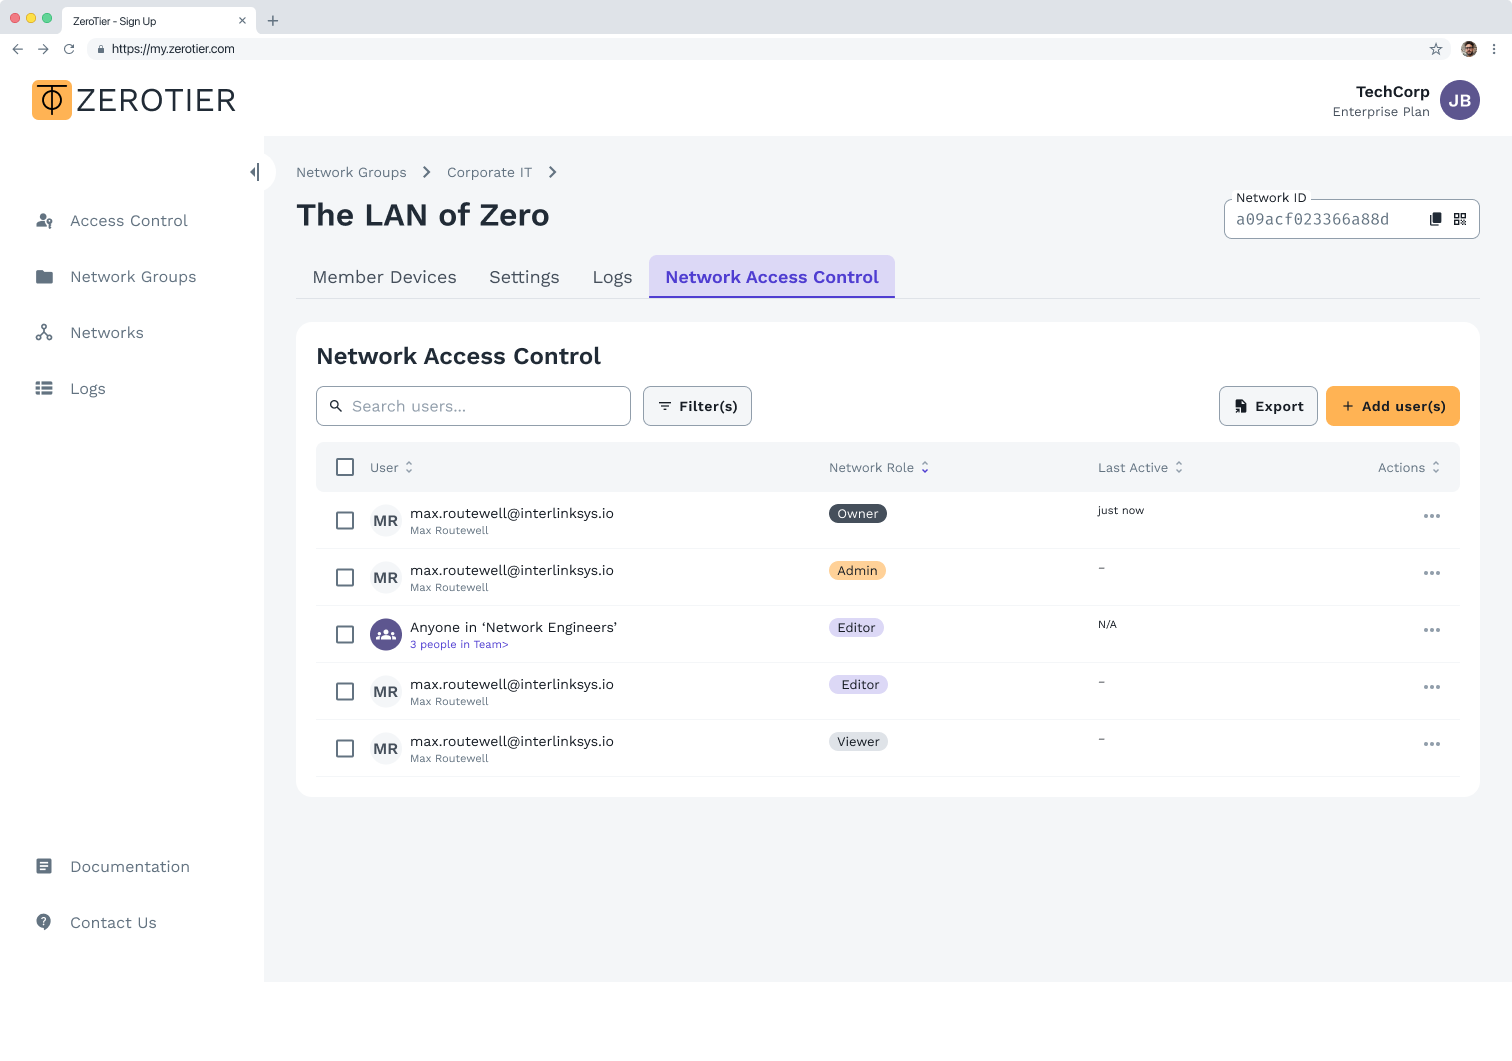
Task: Click the Contact Us help icon
Action: tap(45, 922)
